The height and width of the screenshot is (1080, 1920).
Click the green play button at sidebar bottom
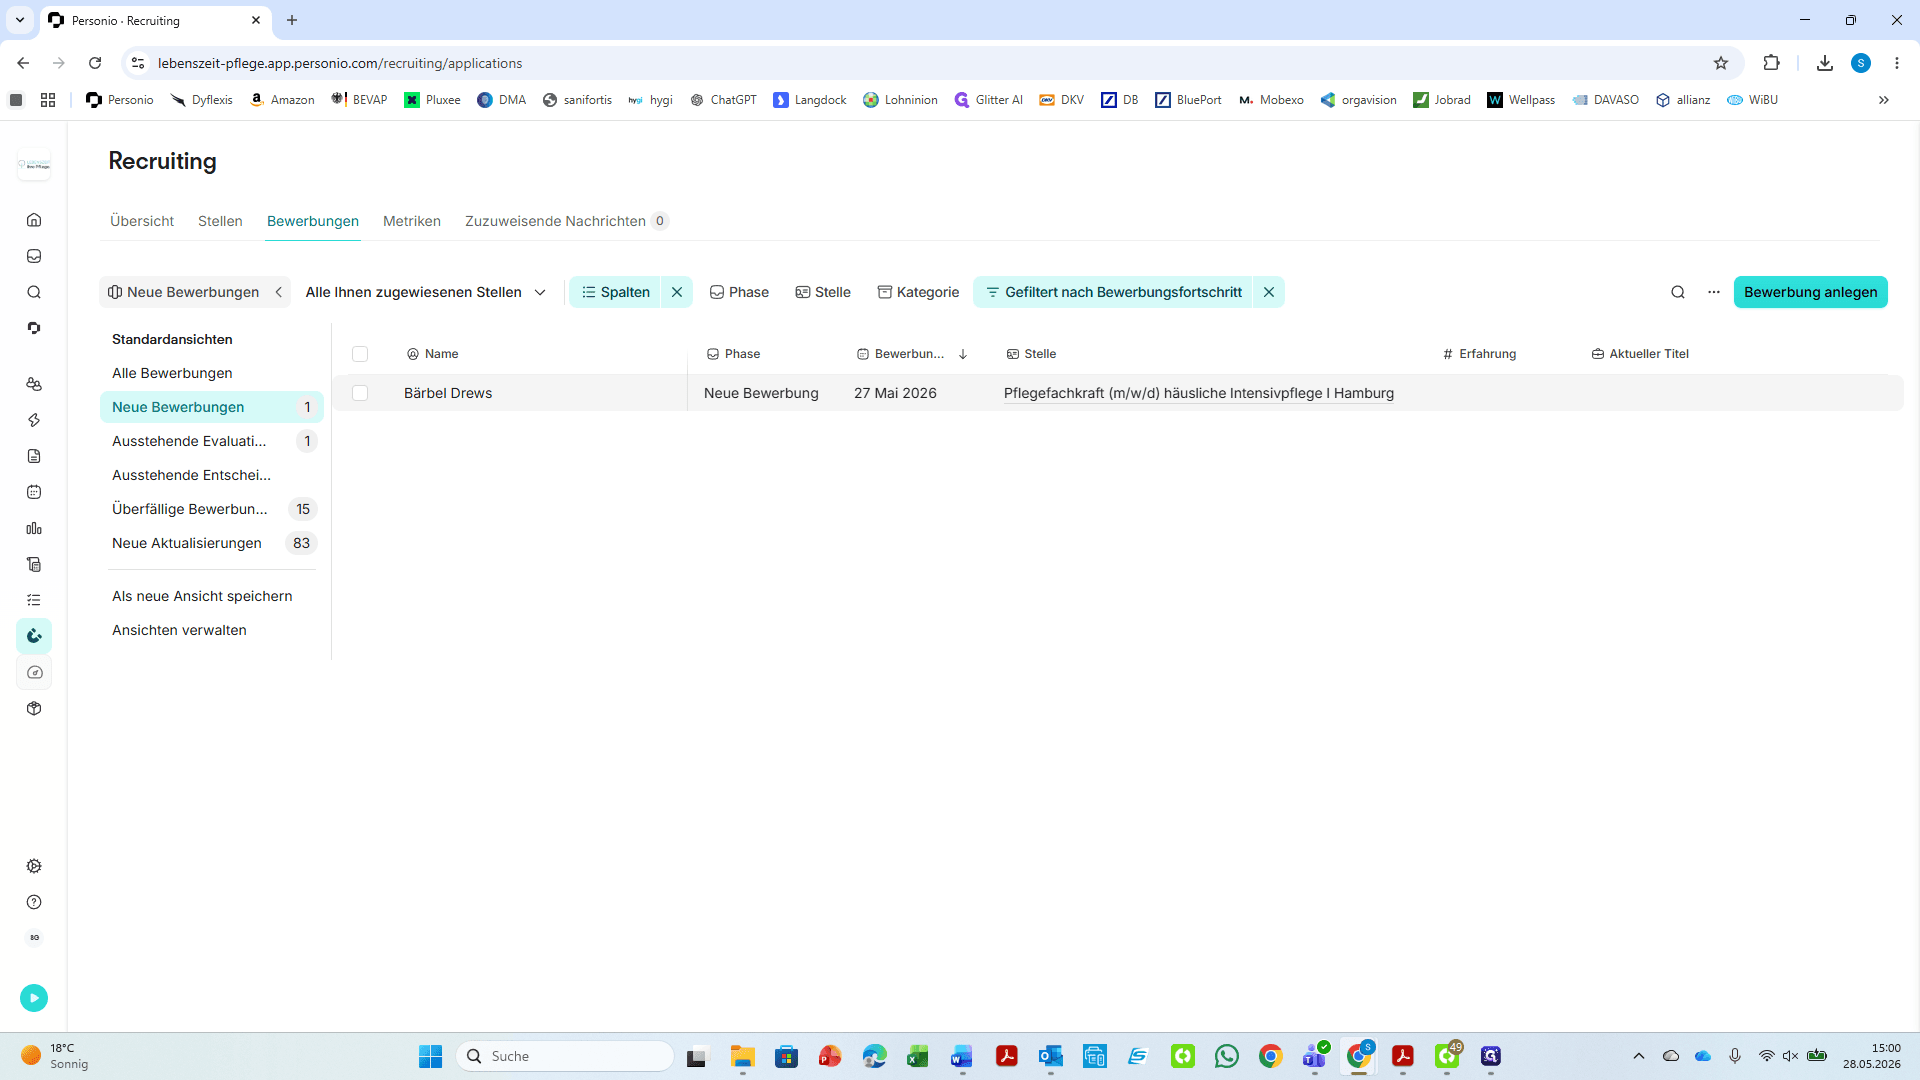click(34, 997)
